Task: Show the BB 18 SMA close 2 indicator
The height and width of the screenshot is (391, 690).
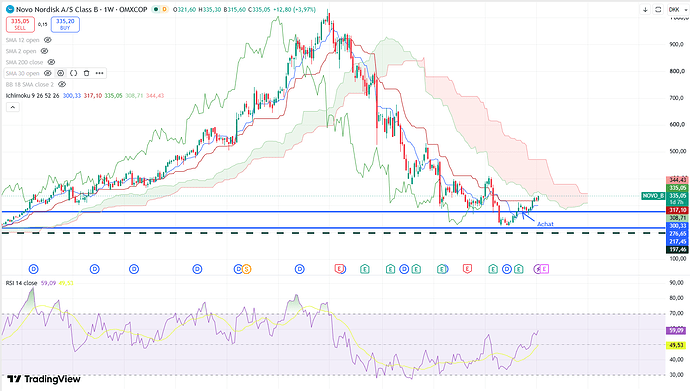Action: [62, 84]
